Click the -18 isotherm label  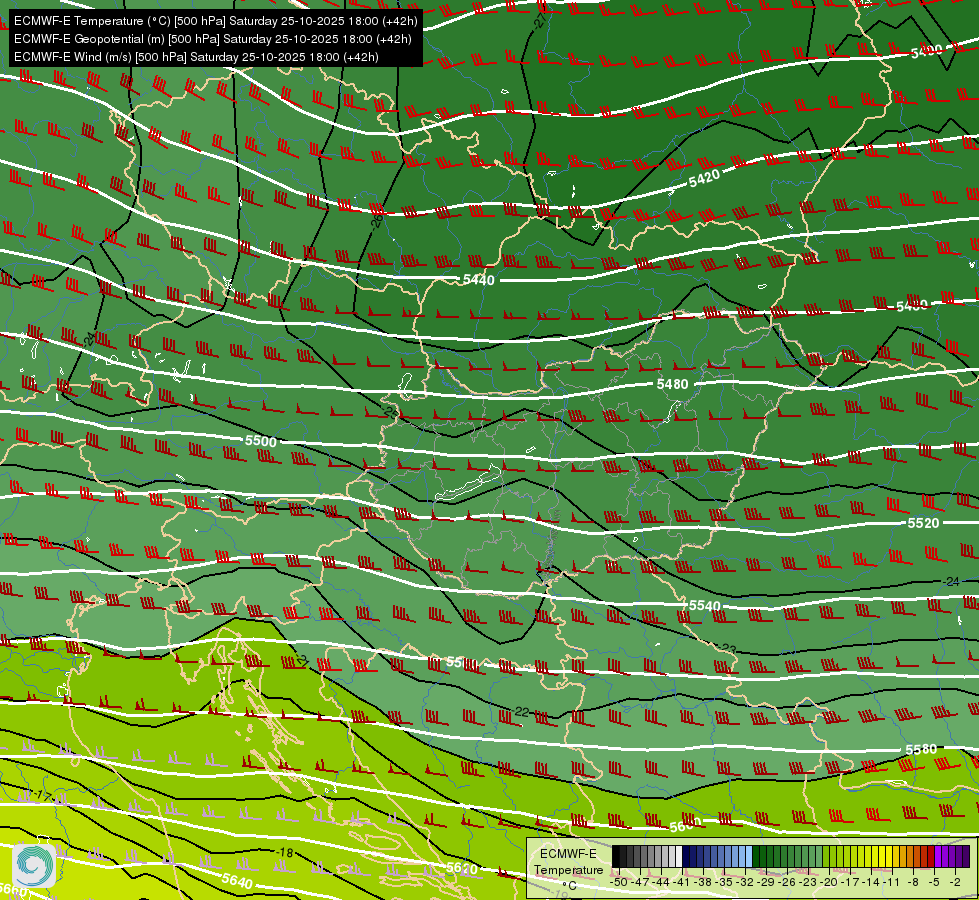(x=285, y=853)
